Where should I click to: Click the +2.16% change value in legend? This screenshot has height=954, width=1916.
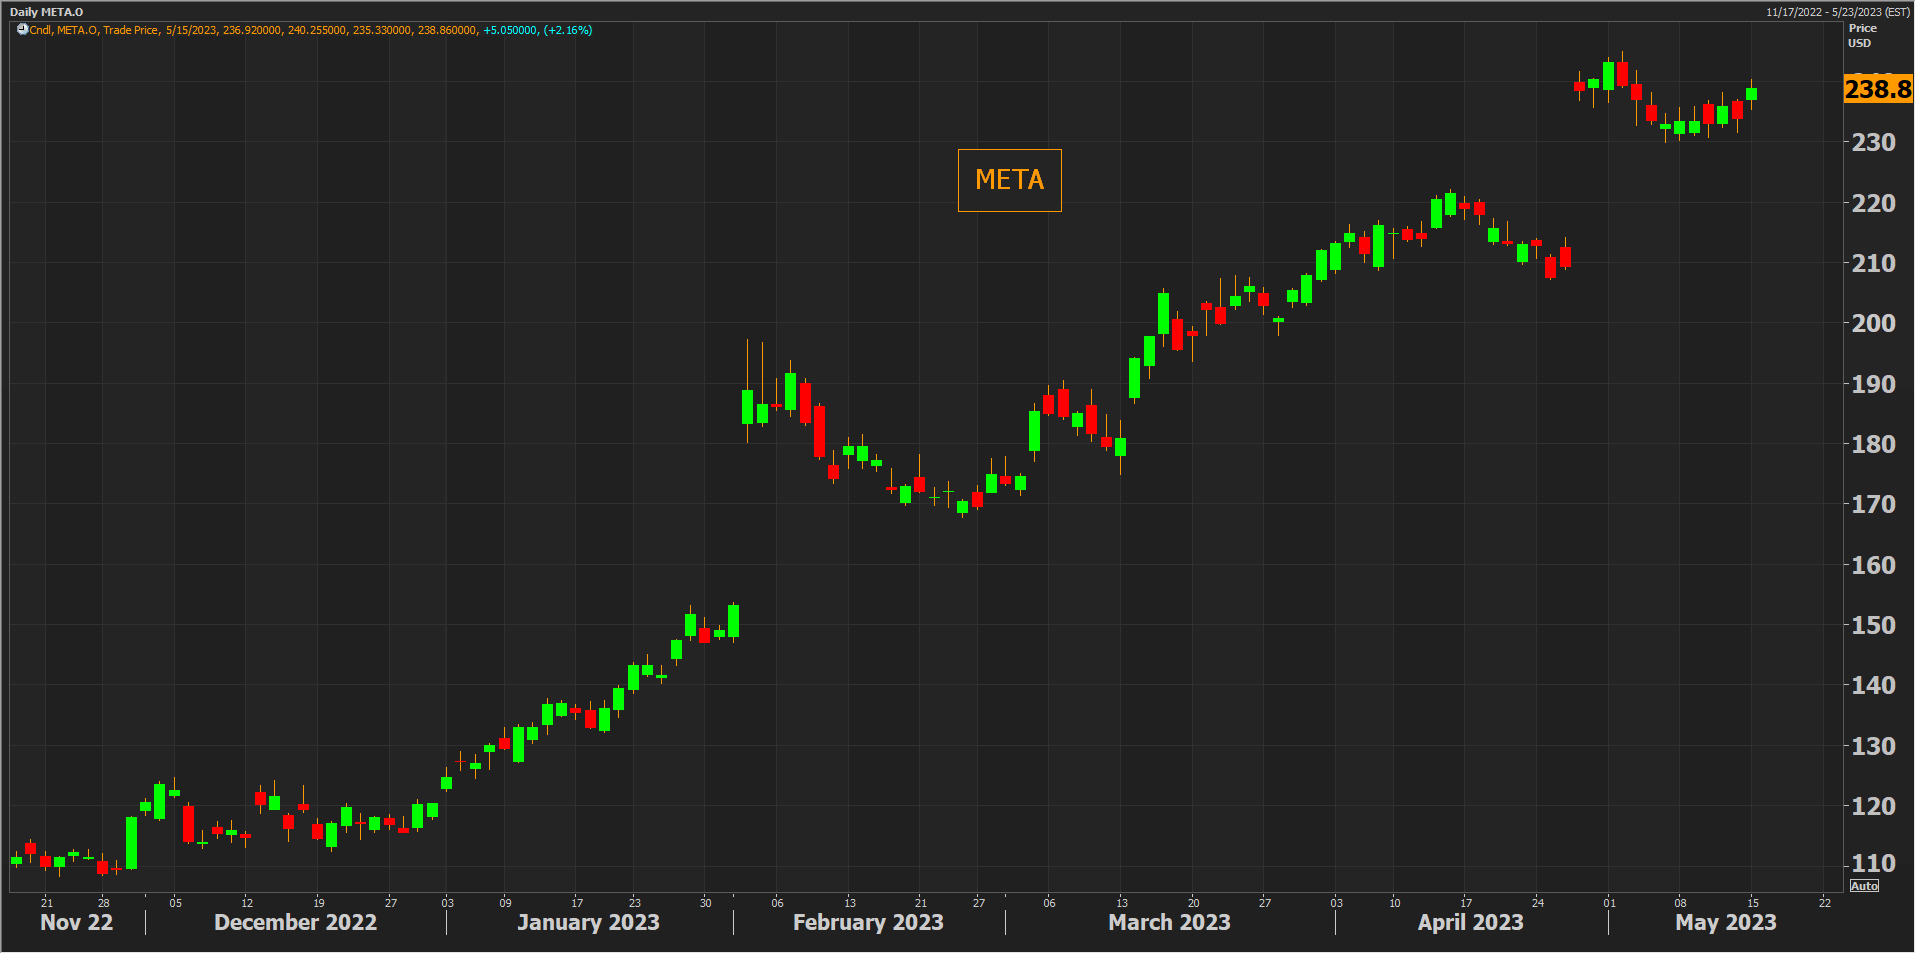(x=568, y=30)
